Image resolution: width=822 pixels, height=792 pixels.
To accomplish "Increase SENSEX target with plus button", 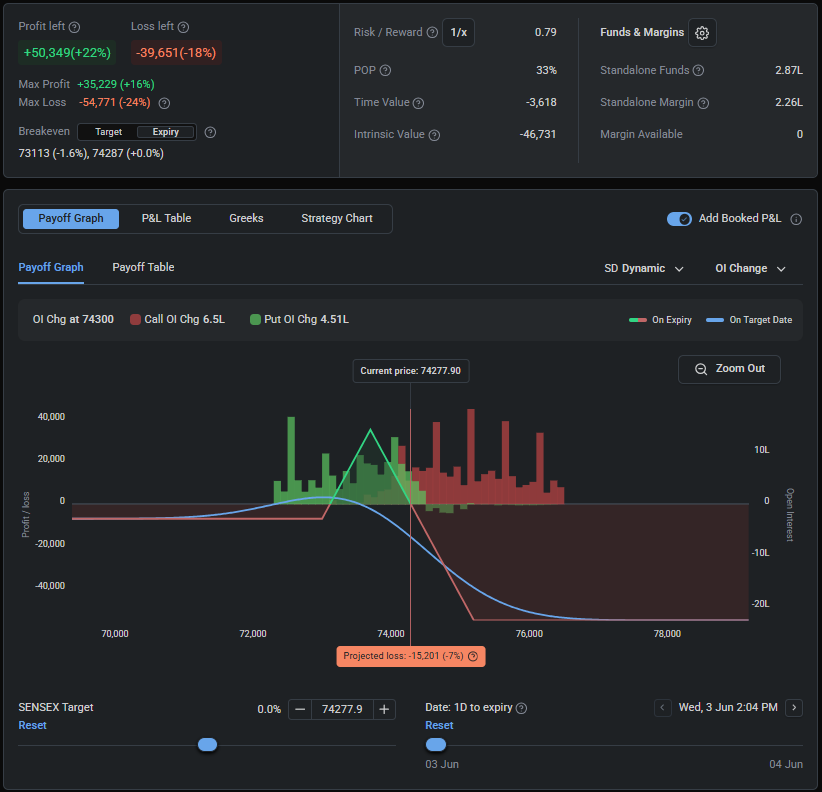I will (x=384, y=709).
